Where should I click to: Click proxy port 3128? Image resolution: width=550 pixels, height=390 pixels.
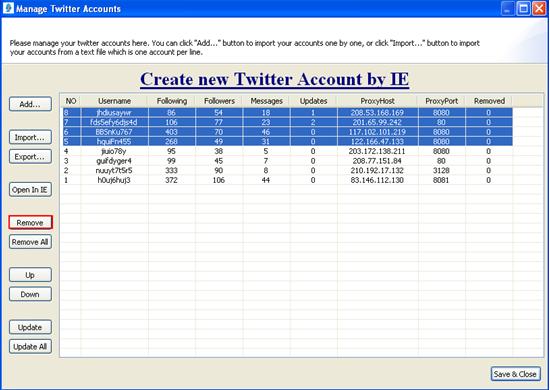[441, 170]
